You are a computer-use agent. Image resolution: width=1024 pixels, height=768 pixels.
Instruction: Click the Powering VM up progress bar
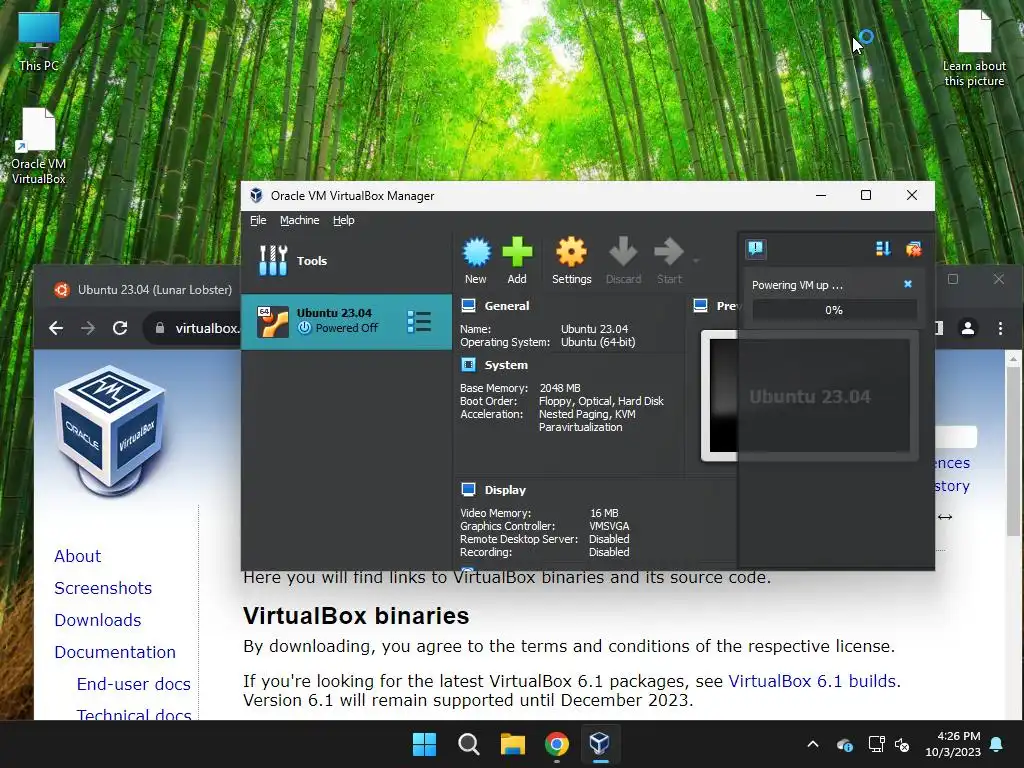pyautogui.click(x=834, y=310)
